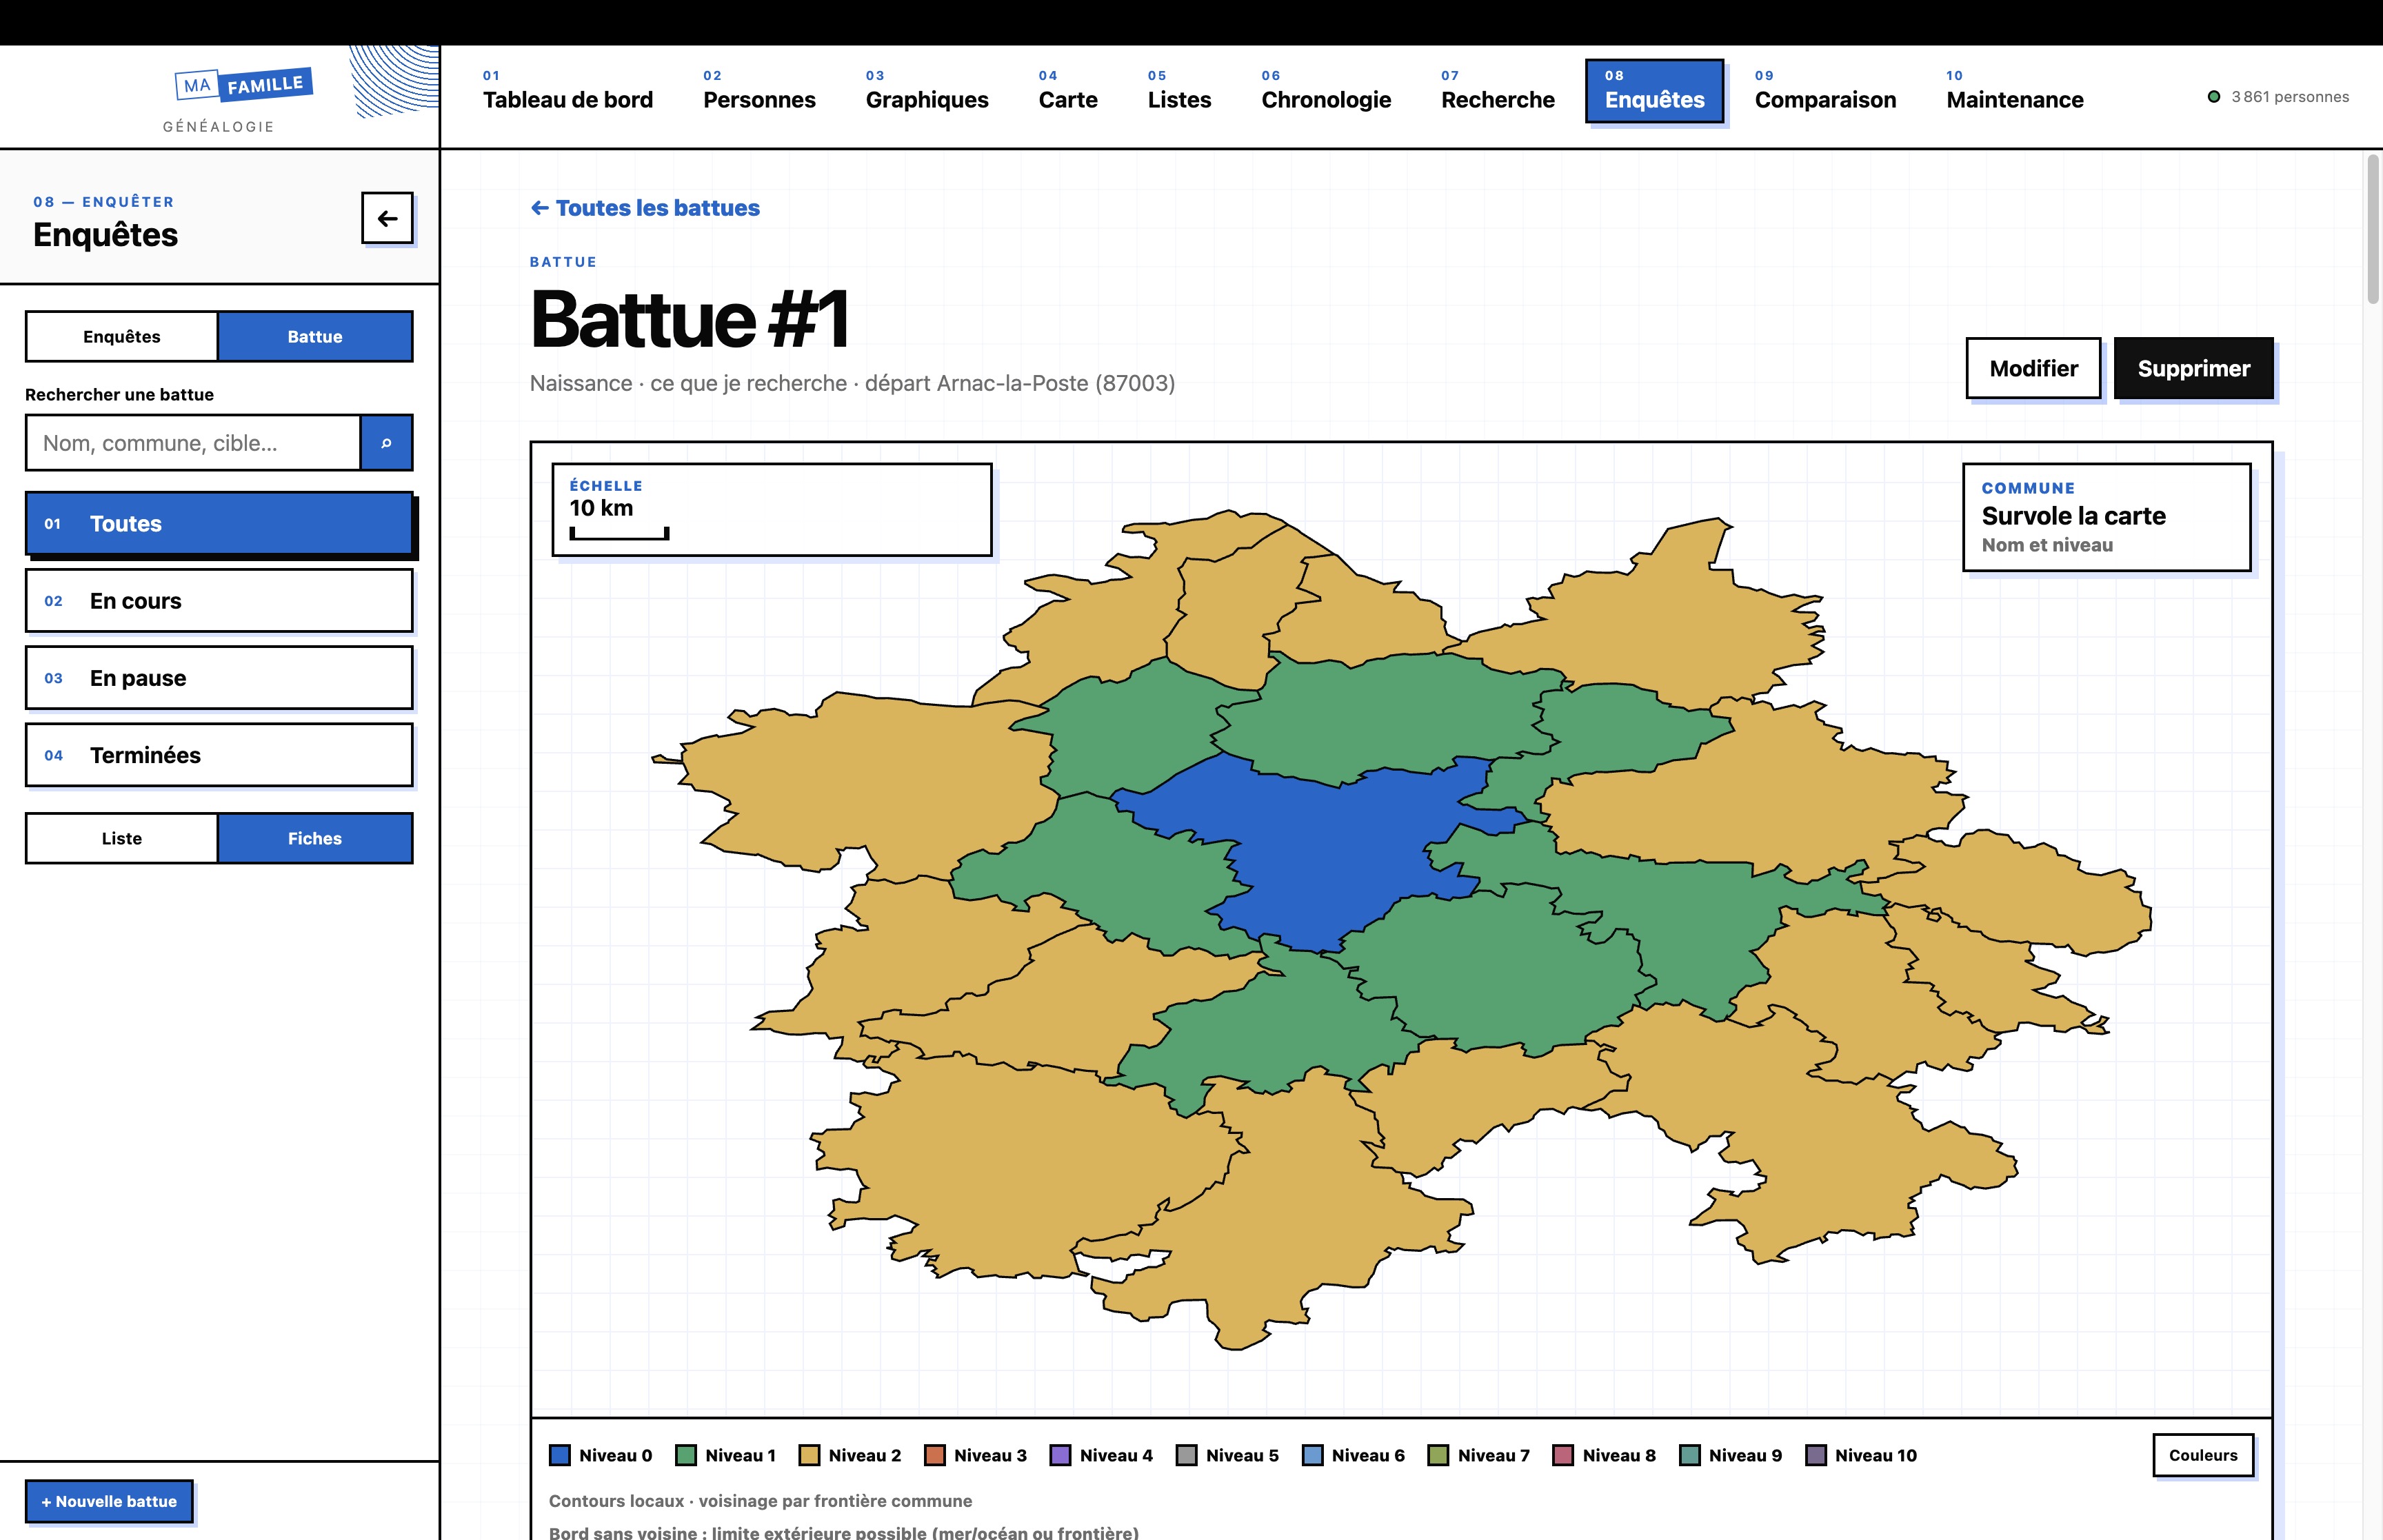
Task: Switch view to Fiches
Action: [x=315, y=838]
